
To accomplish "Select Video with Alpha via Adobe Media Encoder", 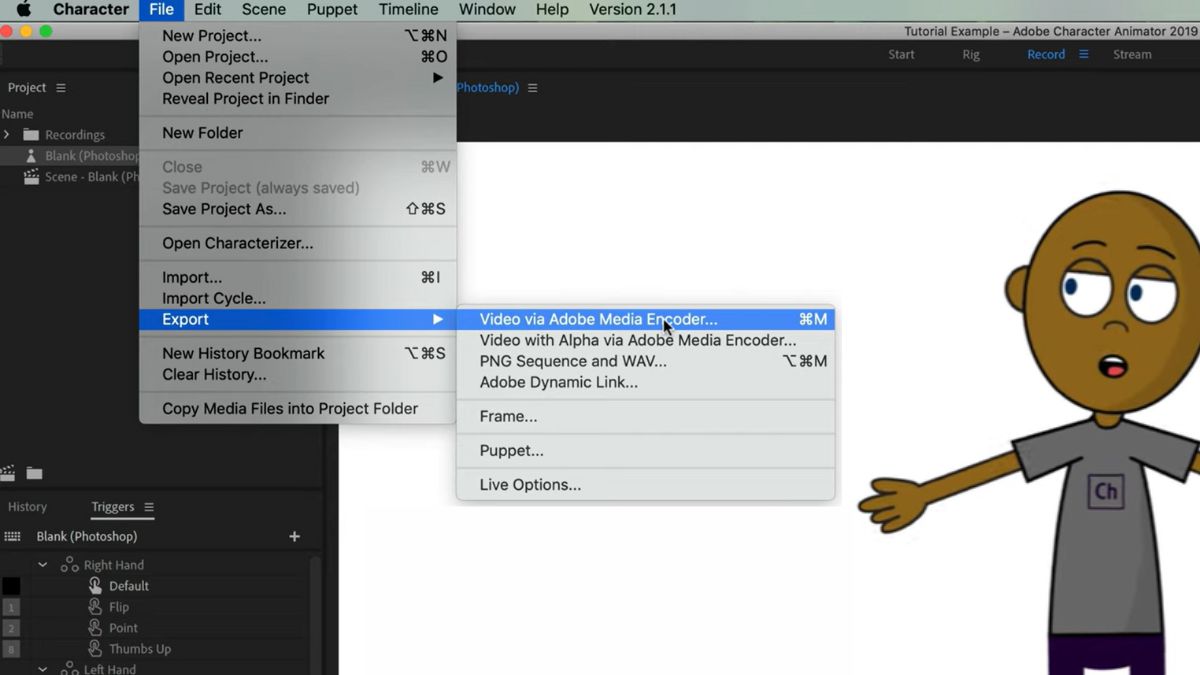I will 645,341.
